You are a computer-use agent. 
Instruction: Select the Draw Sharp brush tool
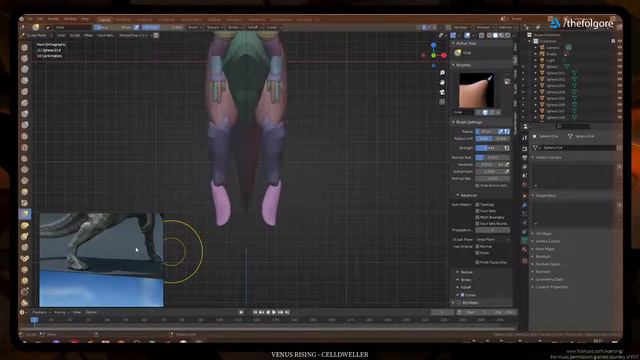tap(24, 58)
